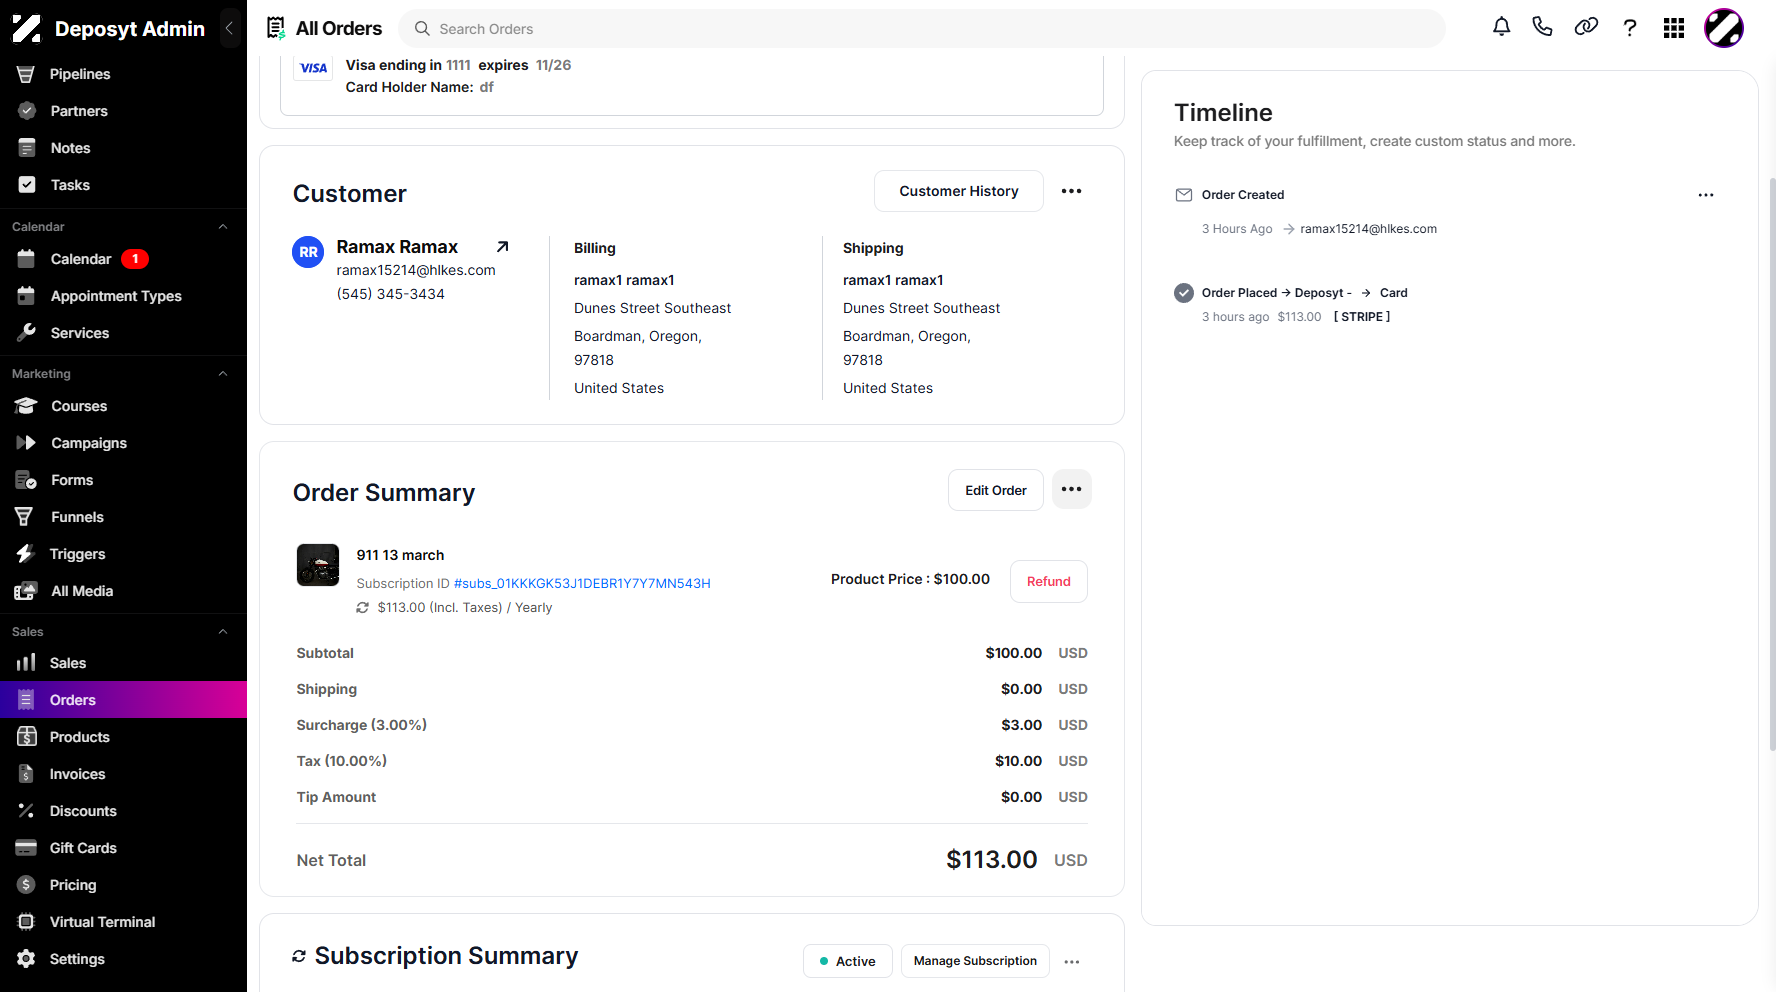The height and width of the screenshot is (992, 1776).
Task: Open Funnels in sidebar
Action: click(x=123, y=517)
